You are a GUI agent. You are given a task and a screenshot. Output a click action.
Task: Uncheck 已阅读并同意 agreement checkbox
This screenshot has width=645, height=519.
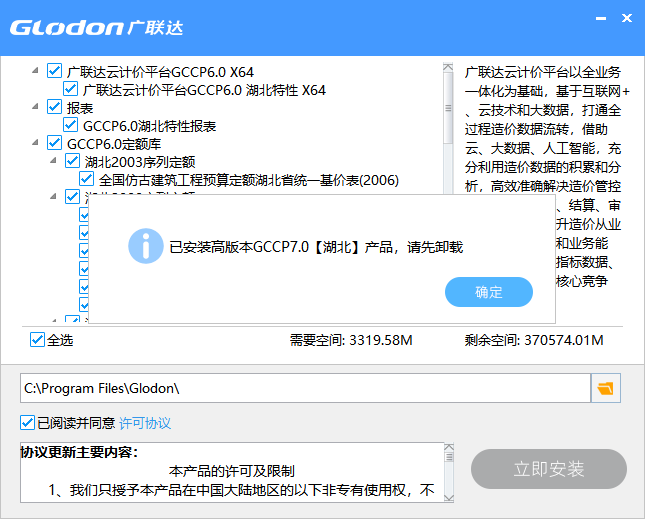pyautogui.click(x=27, y=423)
